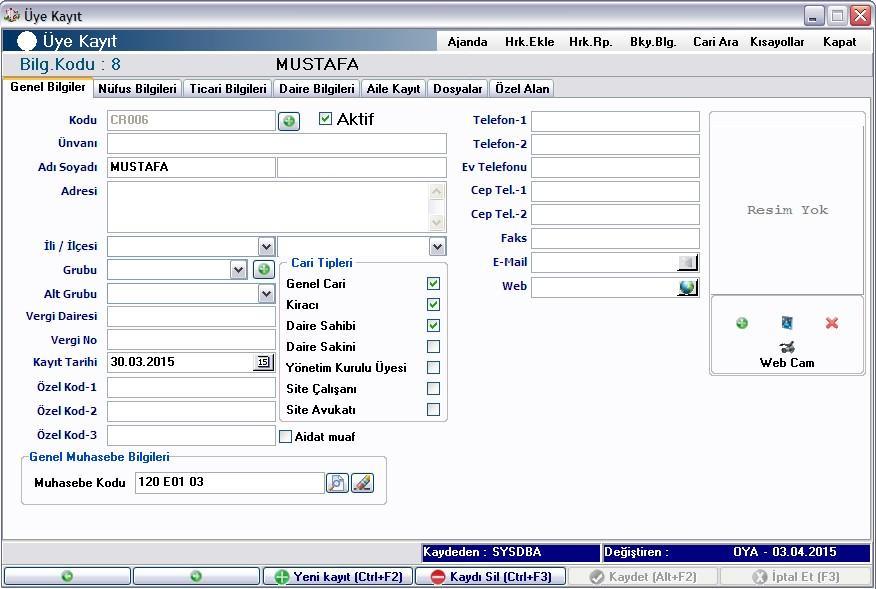Open Kısayollar from the top menu
876x589 pixels.
(777, 42)
